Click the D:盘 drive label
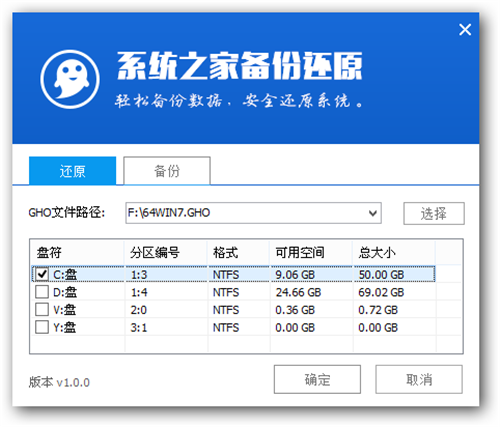Screen dimensions: 500x427 click(65, 292)
